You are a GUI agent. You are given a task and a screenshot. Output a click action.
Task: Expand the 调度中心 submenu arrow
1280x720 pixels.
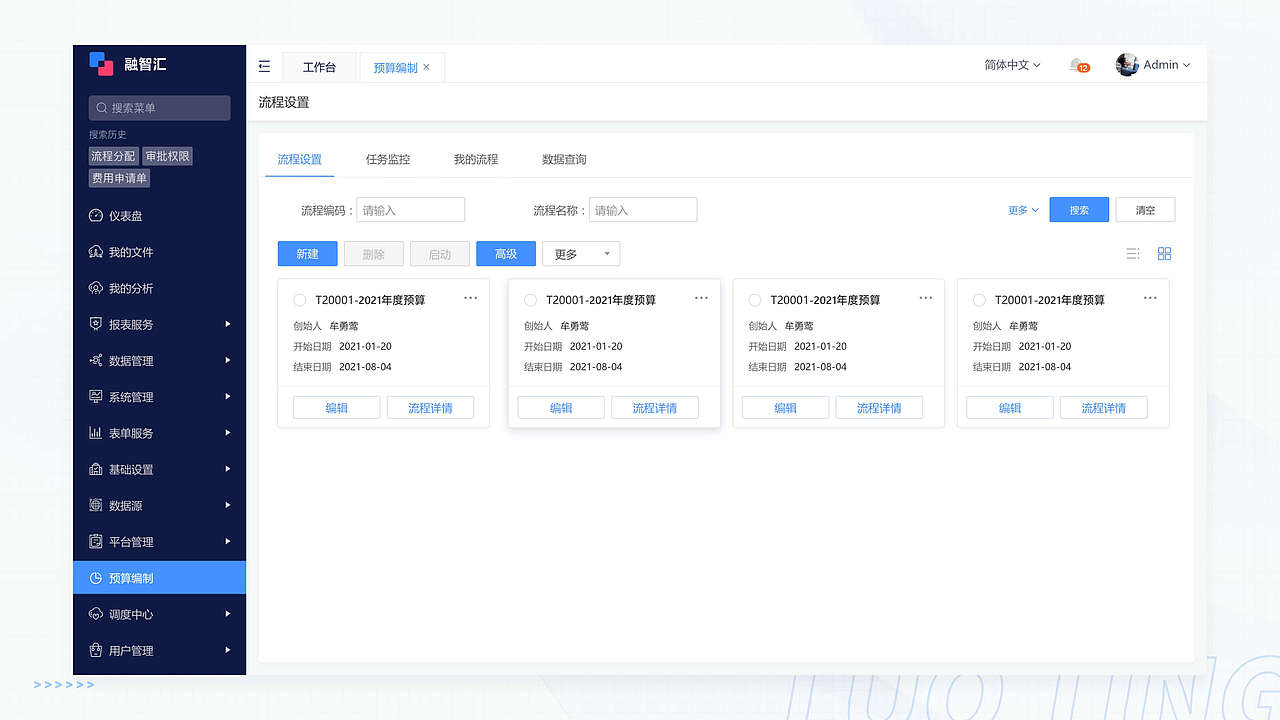228,614
